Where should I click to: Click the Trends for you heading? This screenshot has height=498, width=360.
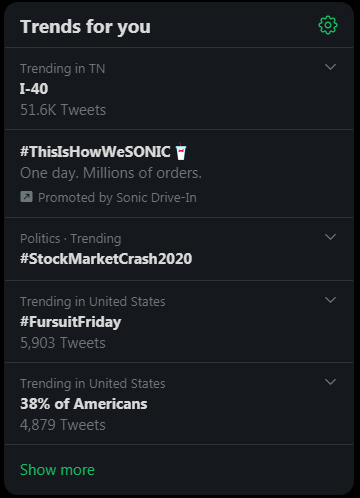85,27
